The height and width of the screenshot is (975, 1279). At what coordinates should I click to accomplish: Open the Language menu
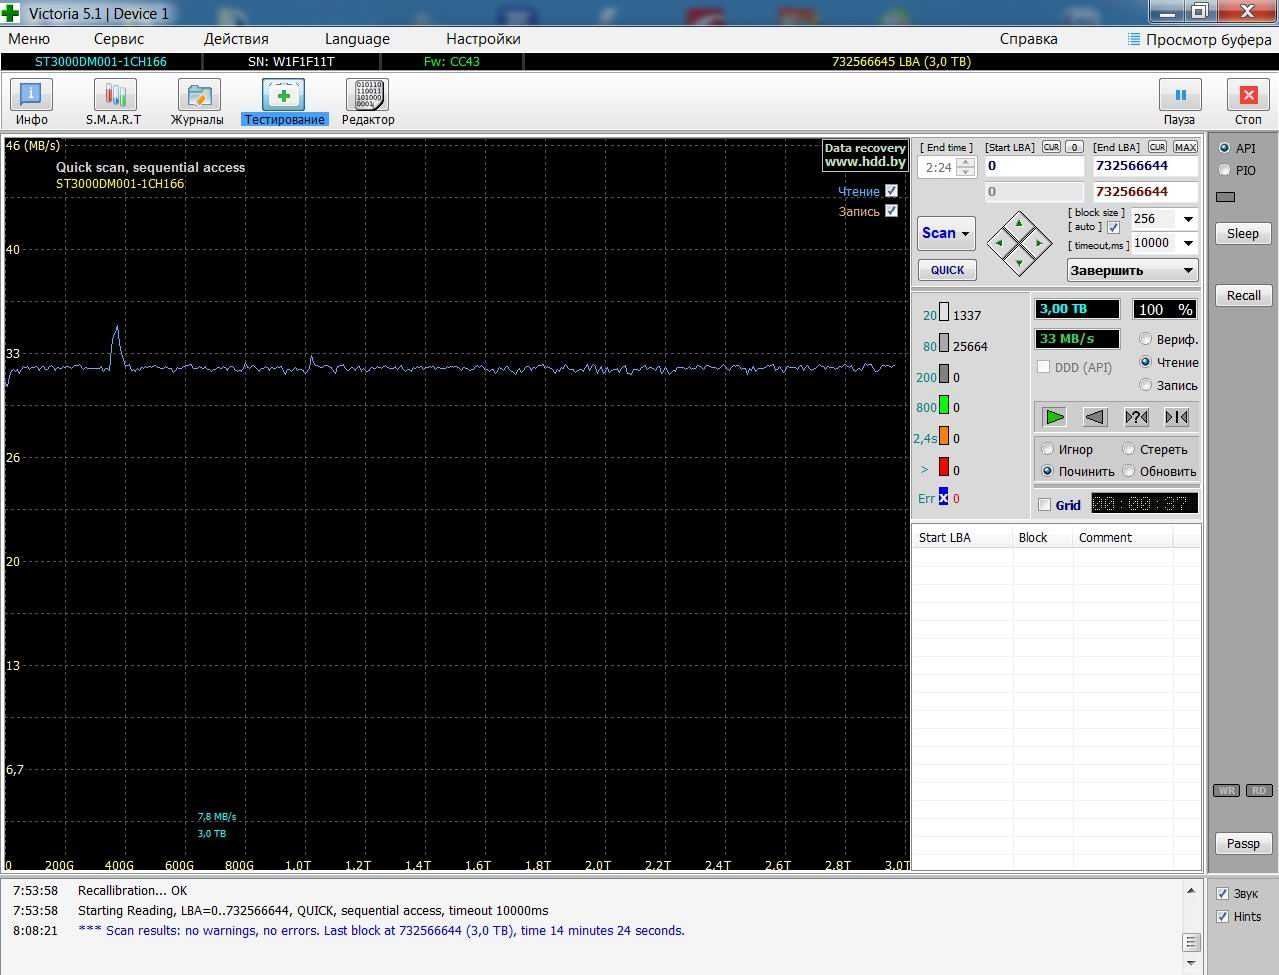pos(357,39)
